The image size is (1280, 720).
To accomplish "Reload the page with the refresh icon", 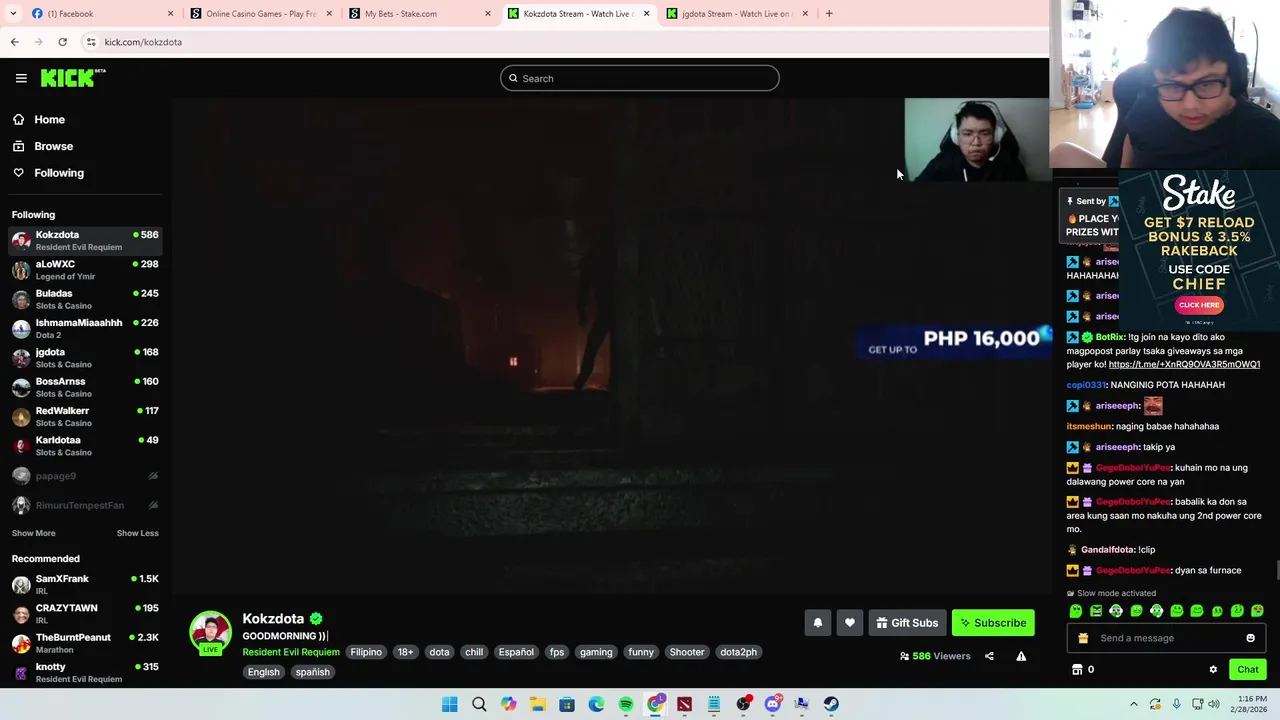I will pyautogui.click(x=62, y=42).
